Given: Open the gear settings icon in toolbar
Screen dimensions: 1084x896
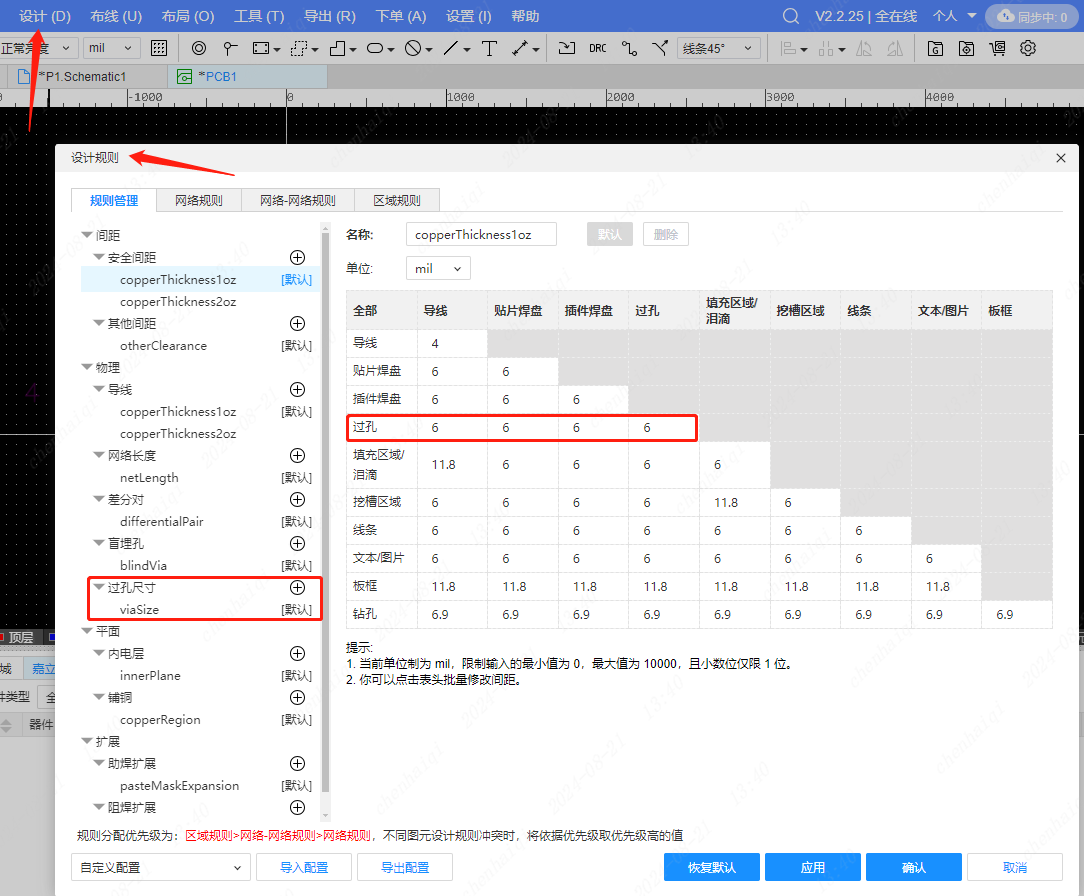Looking at the screenshot, I should 1027,48.
